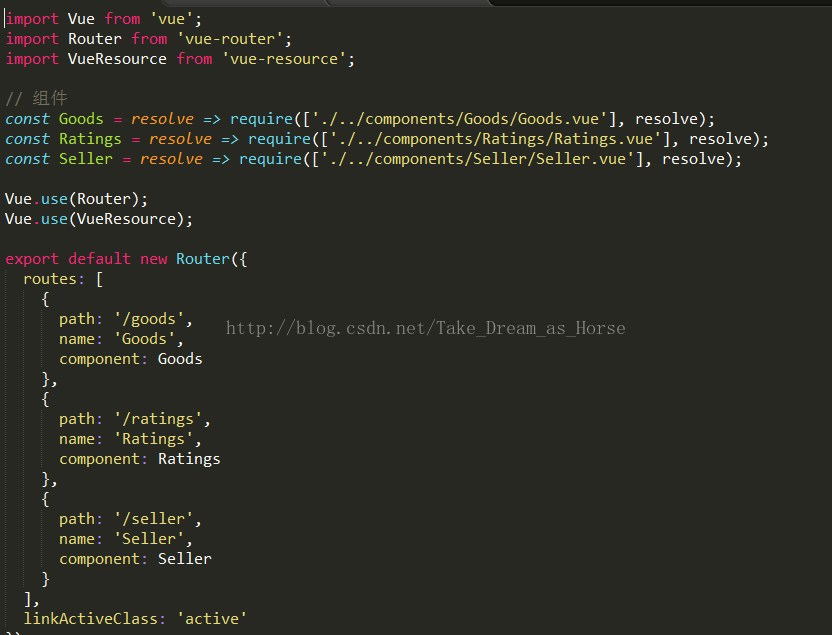Click the 'new' keyword before Router
Screen dimensions: 832x635
pos(153,259)
